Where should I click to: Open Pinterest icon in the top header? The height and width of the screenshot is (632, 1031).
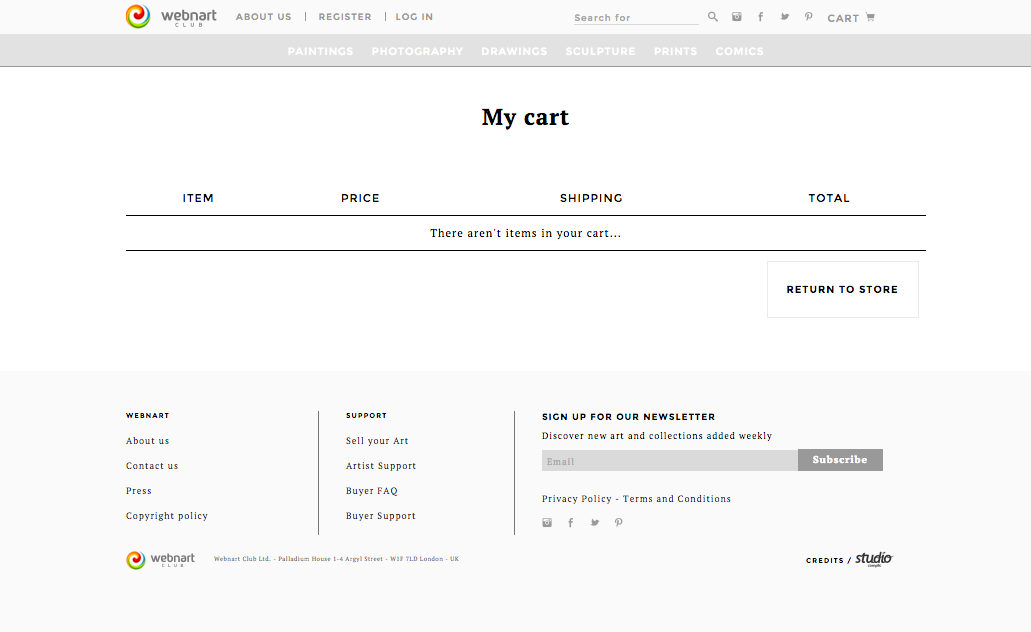coord(808,17)
